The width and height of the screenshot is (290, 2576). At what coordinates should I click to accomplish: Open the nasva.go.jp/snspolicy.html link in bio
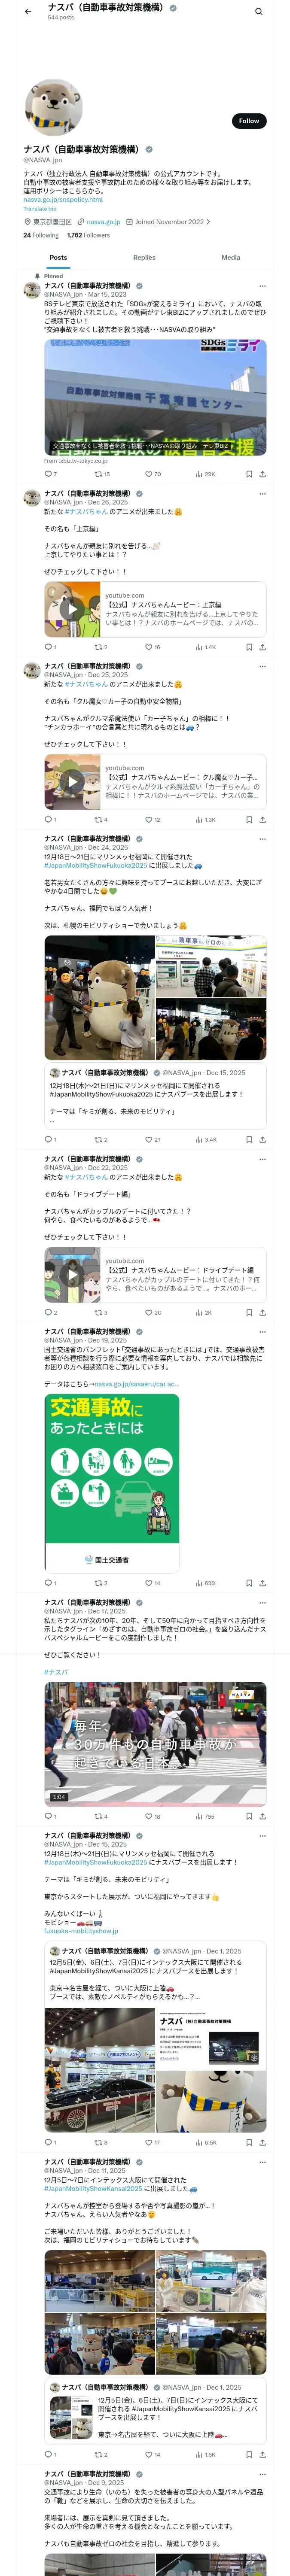[x=63, y=199]
